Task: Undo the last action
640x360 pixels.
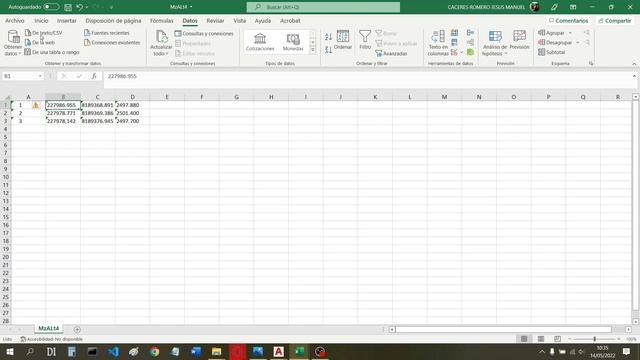Action: (x=80, y=7)
